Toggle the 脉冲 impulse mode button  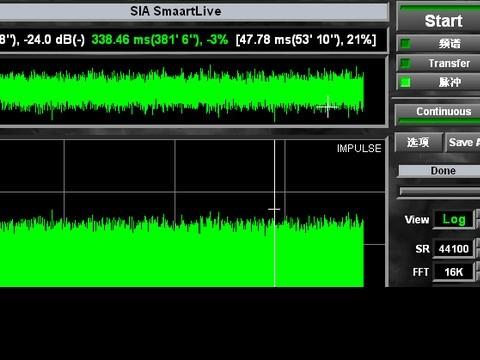coord(439,82)
